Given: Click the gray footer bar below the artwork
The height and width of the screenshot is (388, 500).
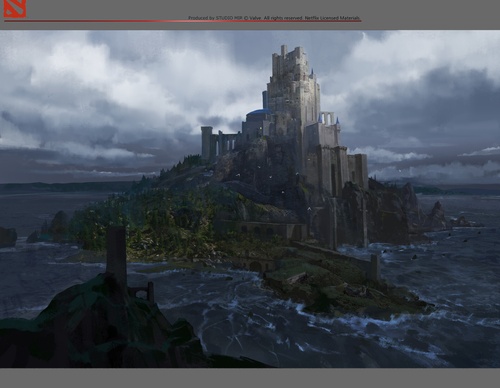Looking at the screenshot, I should 250,378.
